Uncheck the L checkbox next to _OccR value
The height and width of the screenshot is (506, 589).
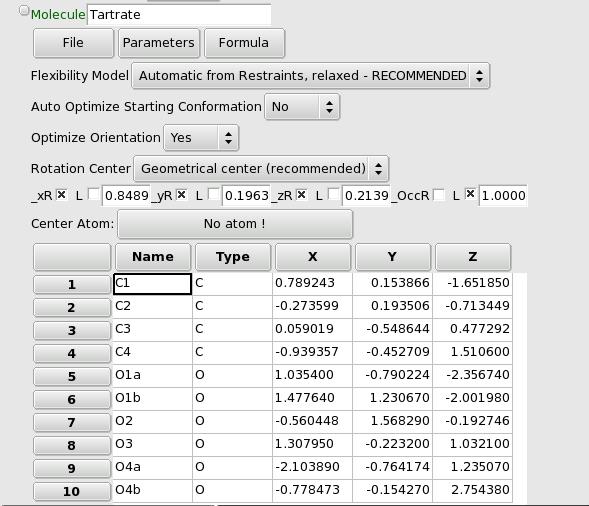coord(470,194)
